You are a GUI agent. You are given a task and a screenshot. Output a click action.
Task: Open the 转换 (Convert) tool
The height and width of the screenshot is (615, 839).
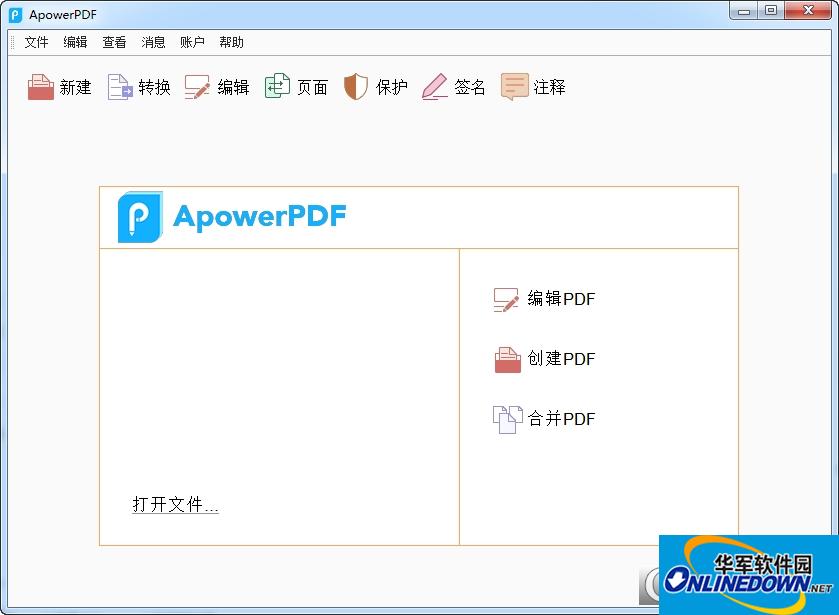pyautogui.click(x=122, y=87)
